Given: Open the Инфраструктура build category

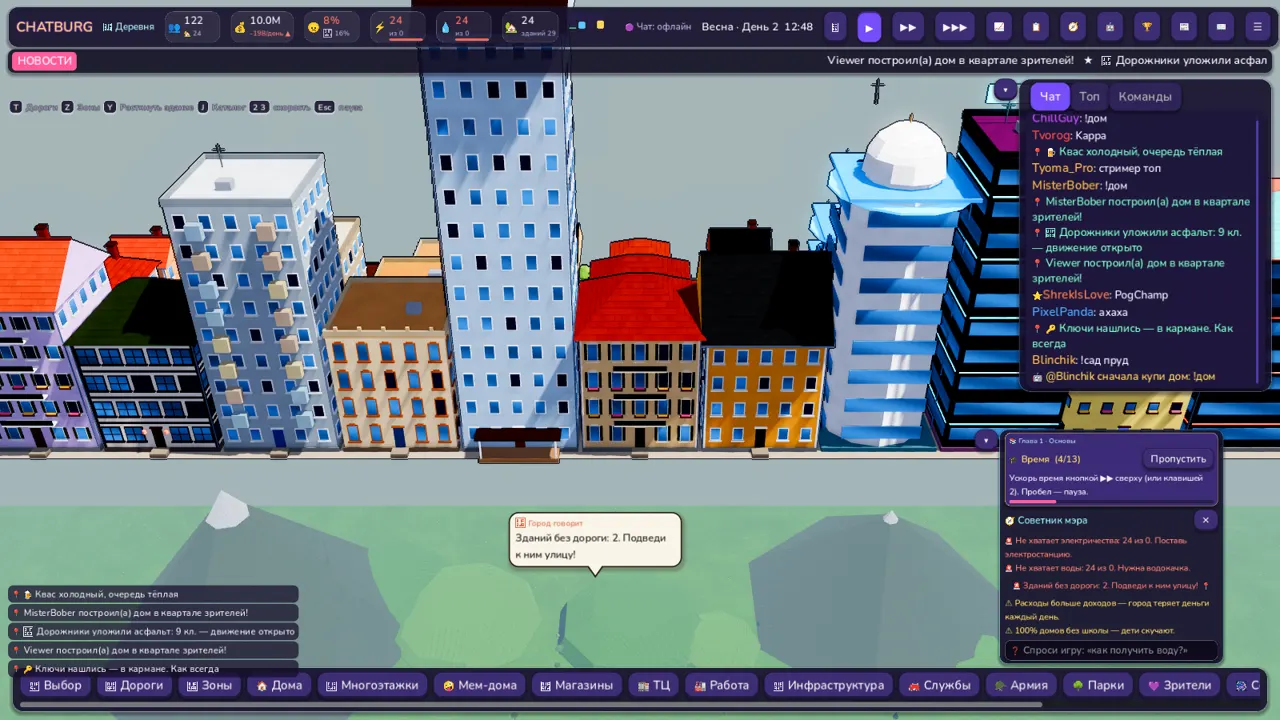Looking at the screenshot, I should (x=829, y=686).
